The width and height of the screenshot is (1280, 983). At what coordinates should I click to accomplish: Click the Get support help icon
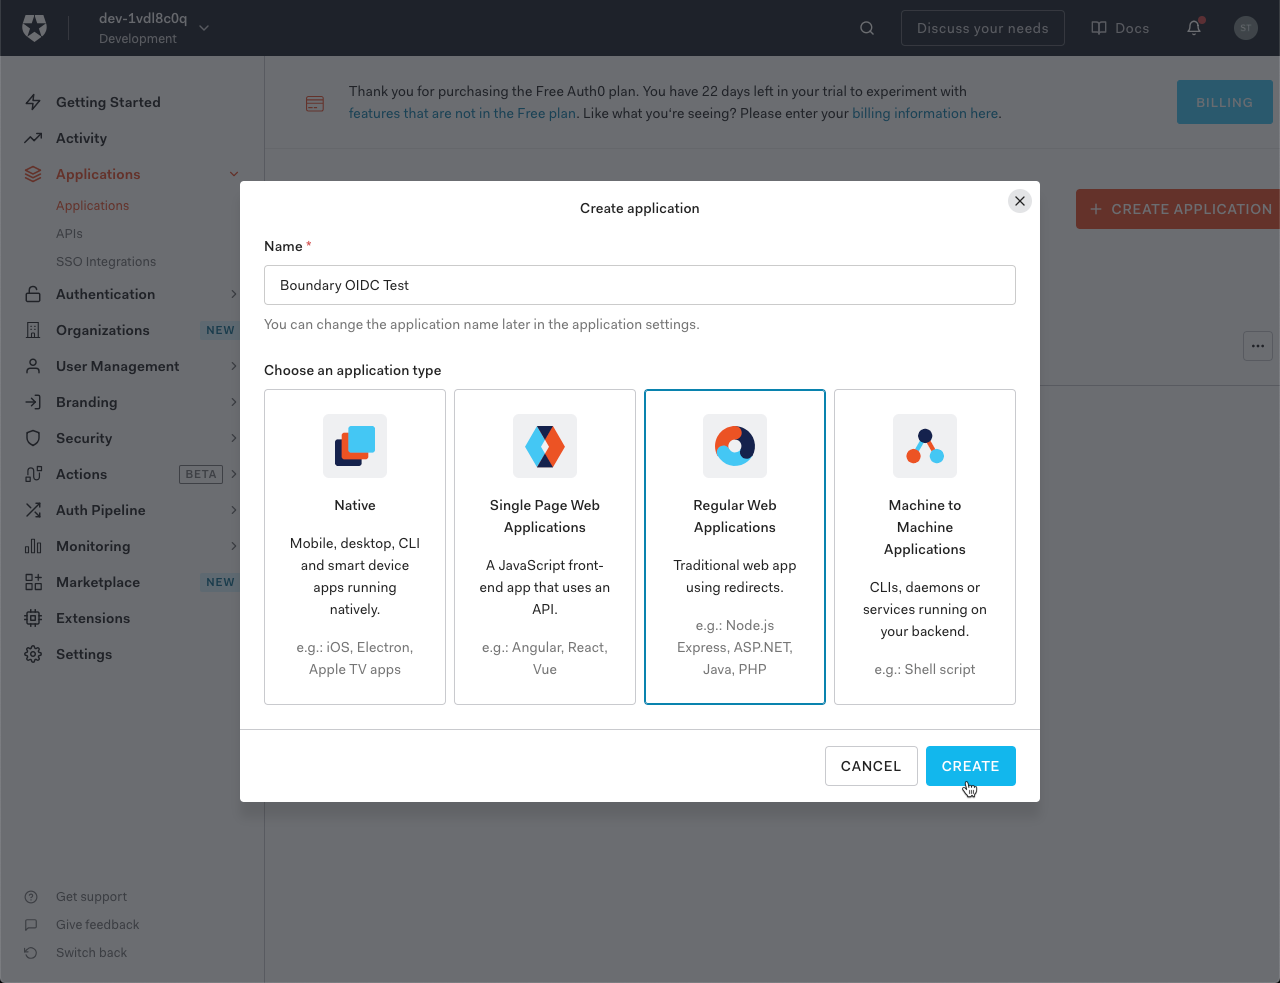tap(31, 897)
